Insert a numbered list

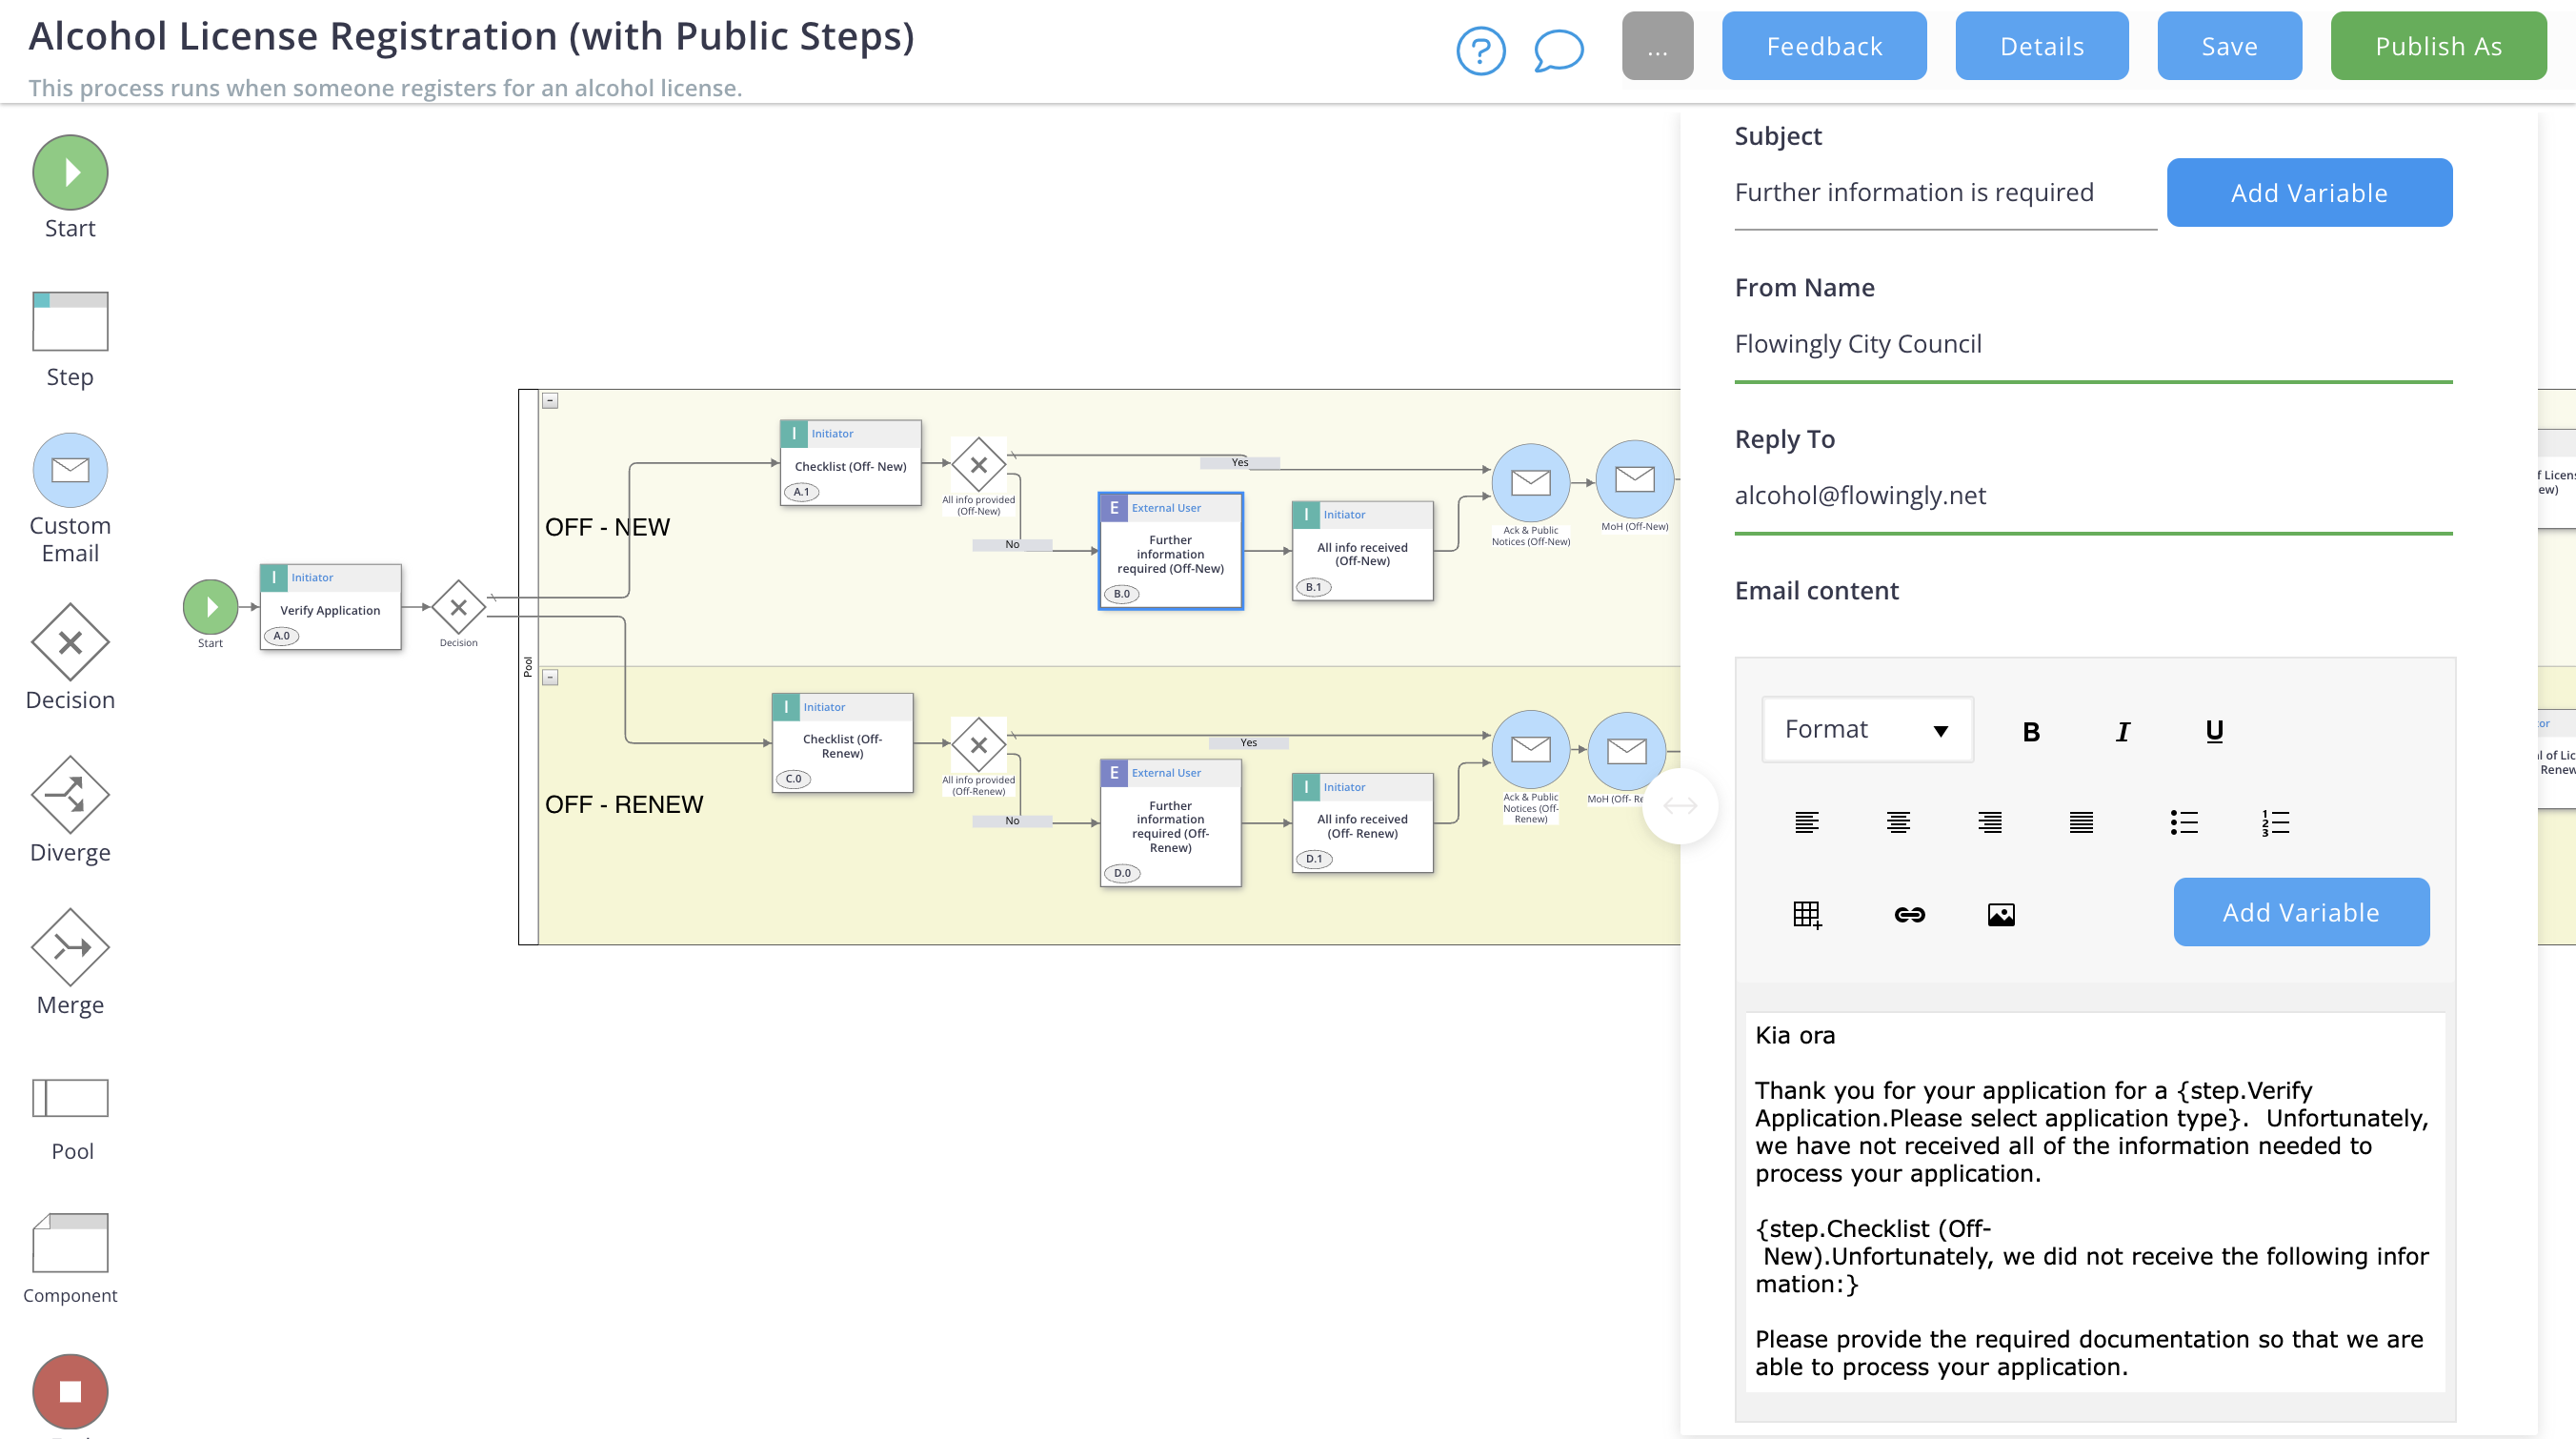pos(2275,823)
